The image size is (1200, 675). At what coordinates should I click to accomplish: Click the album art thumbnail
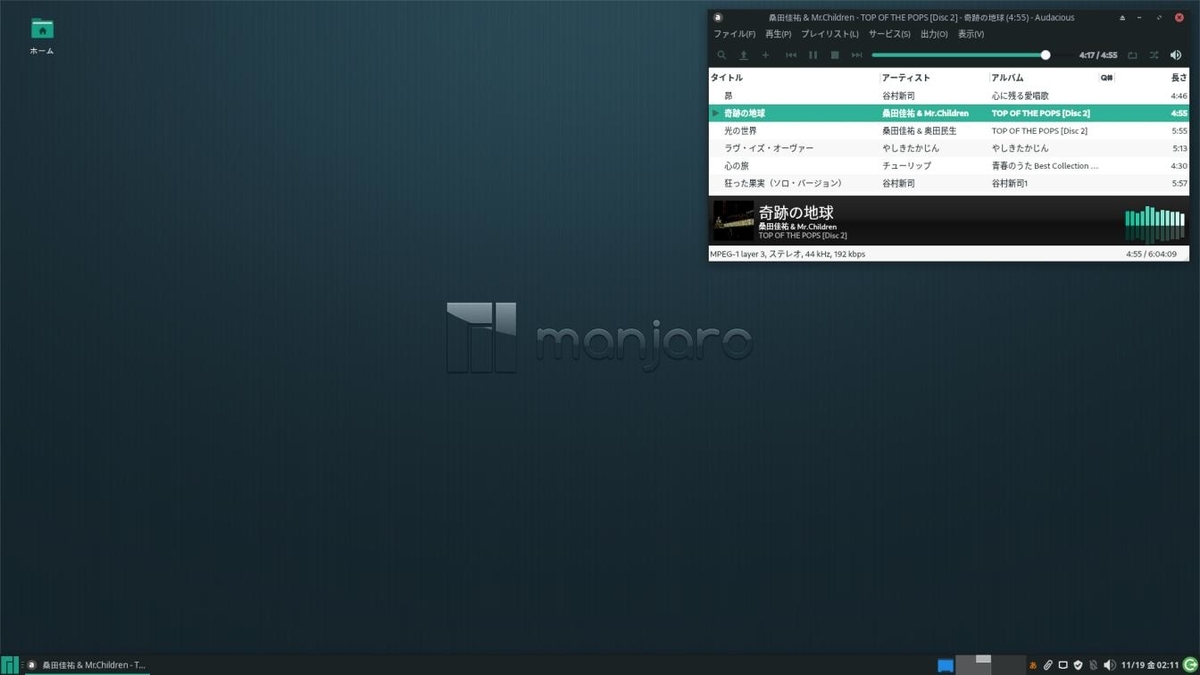pos(732,220)
